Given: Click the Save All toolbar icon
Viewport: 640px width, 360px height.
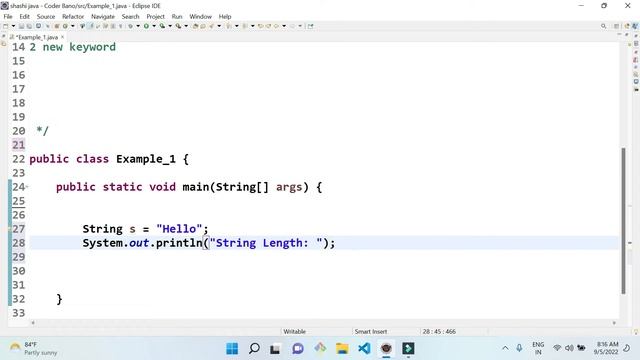Looking at the screenshot, I should click(x=29, y=26).
